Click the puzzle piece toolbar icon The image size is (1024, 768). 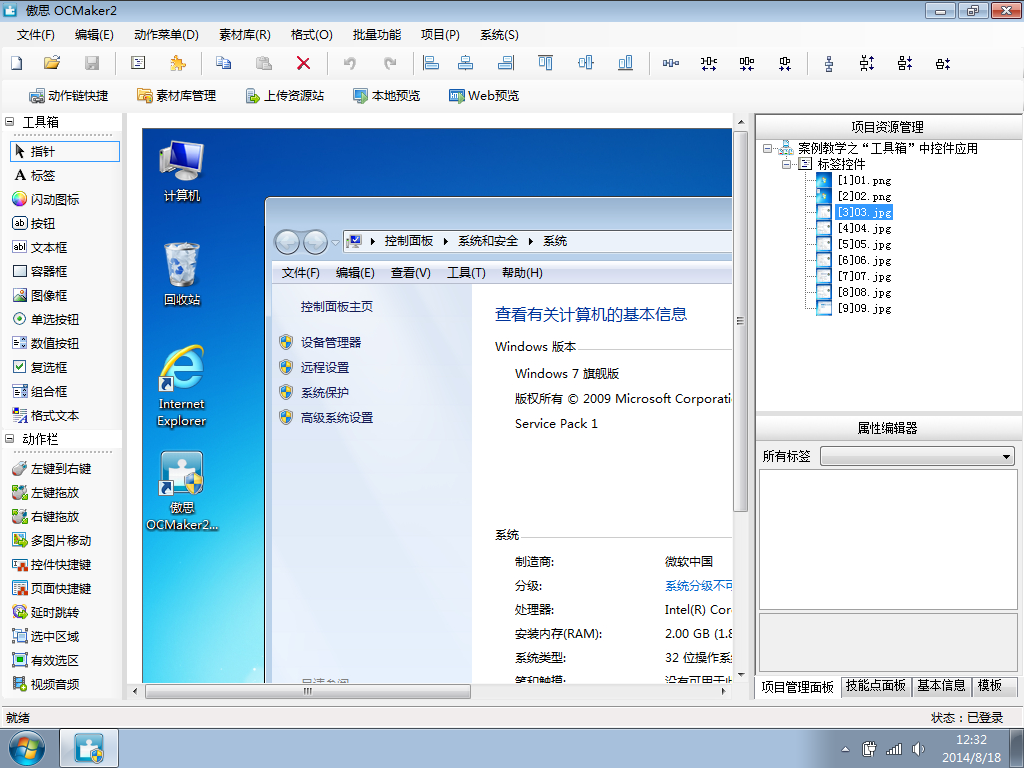[x=178, y=63]
